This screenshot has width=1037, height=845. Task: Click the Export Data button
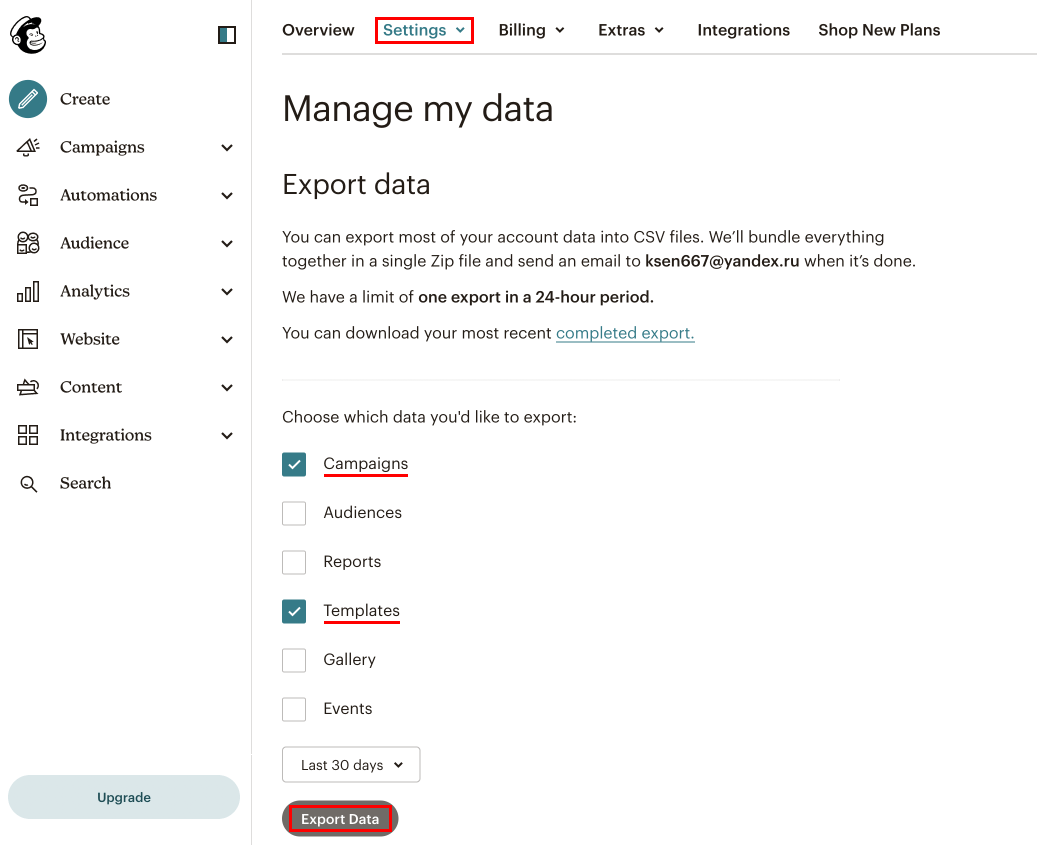[340, 818]
